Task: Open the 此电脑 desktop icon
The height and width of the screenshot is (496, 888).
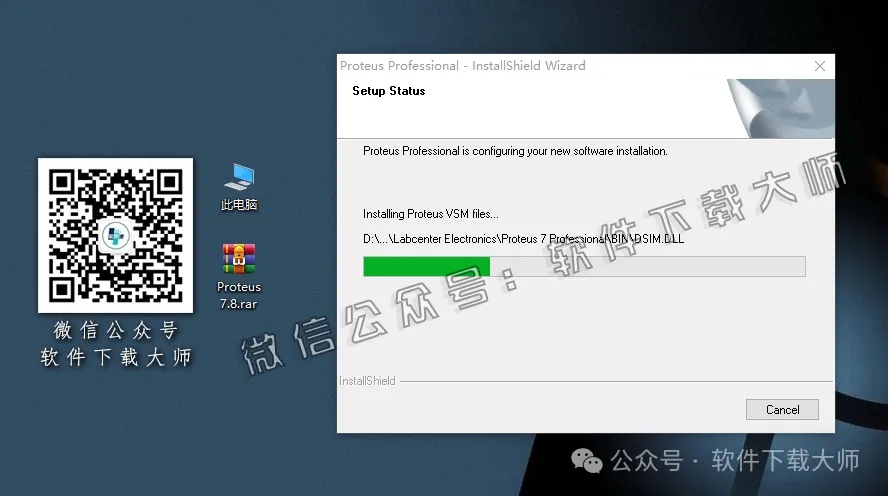Action: (239, 178)
